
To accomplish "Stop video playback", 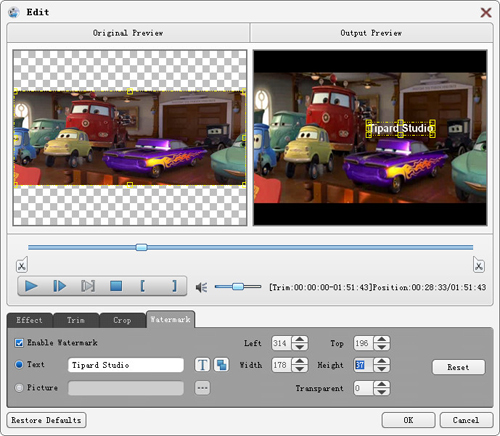I will pos(116,286).
